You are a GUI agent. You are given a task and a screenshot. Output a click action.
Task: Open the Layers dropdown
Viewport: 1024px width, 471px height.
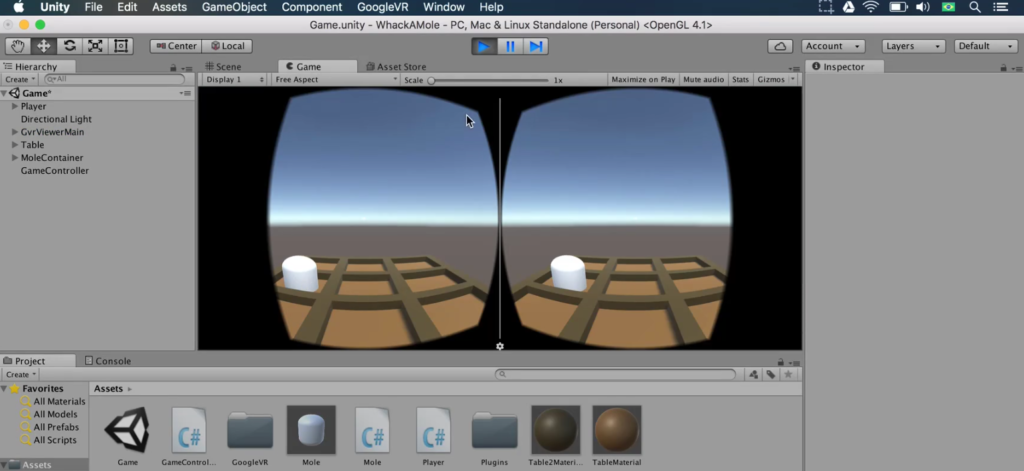pyautogui.click(x=914, y=46)
